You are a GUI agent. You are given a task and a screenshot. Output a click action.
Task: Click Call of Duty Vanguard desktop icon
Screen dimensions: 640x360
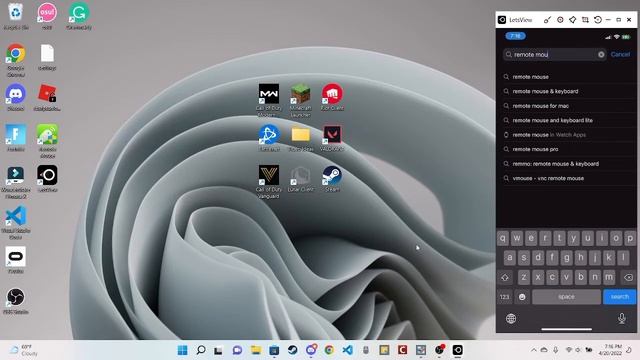click(x=269, y=182)
